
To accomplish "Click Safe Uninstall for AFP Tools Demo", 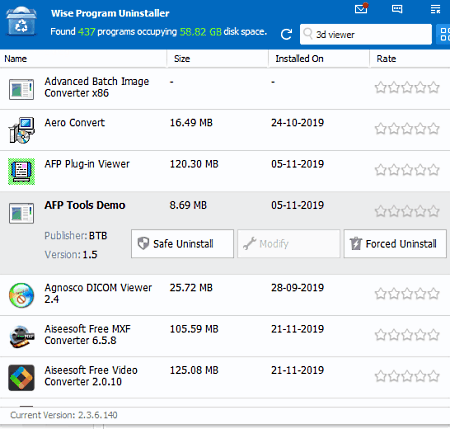I will pos(182,244).
